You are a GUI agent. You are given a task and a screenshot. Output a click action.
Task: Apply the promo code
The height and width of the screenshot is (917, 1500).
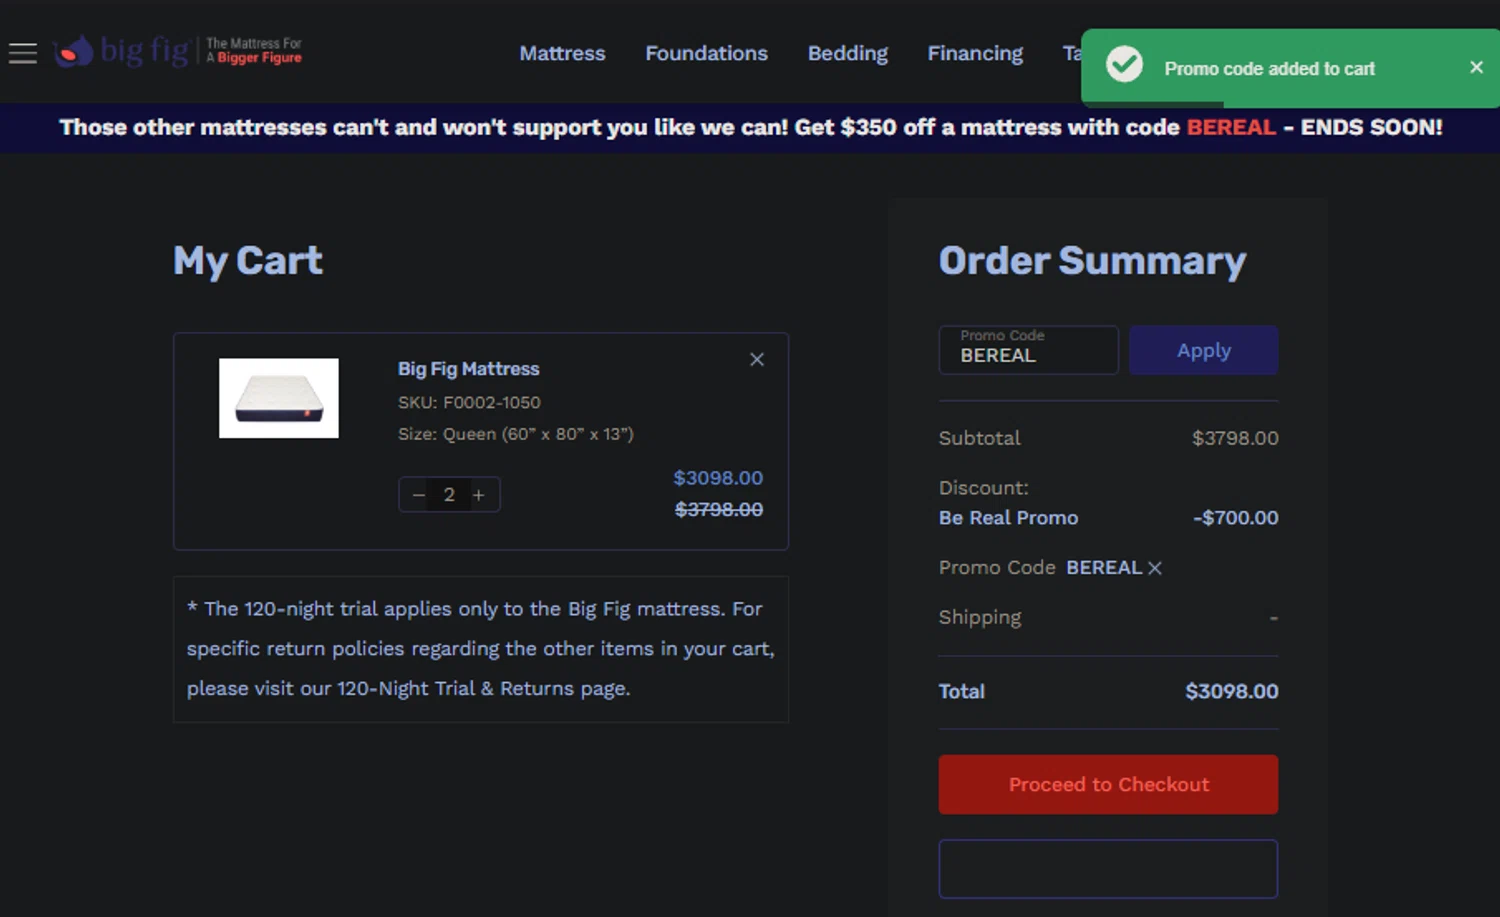(1203, 350)
